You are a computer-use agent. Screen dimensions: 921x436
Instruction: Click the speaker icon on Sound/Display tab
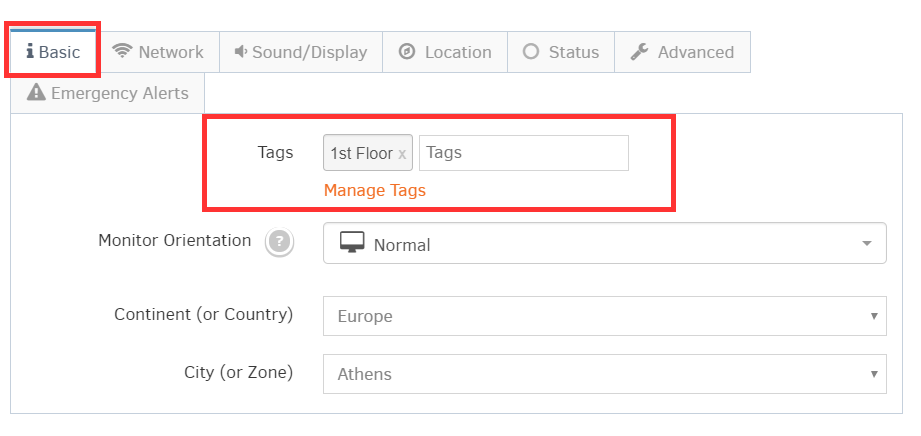point(241,52)
